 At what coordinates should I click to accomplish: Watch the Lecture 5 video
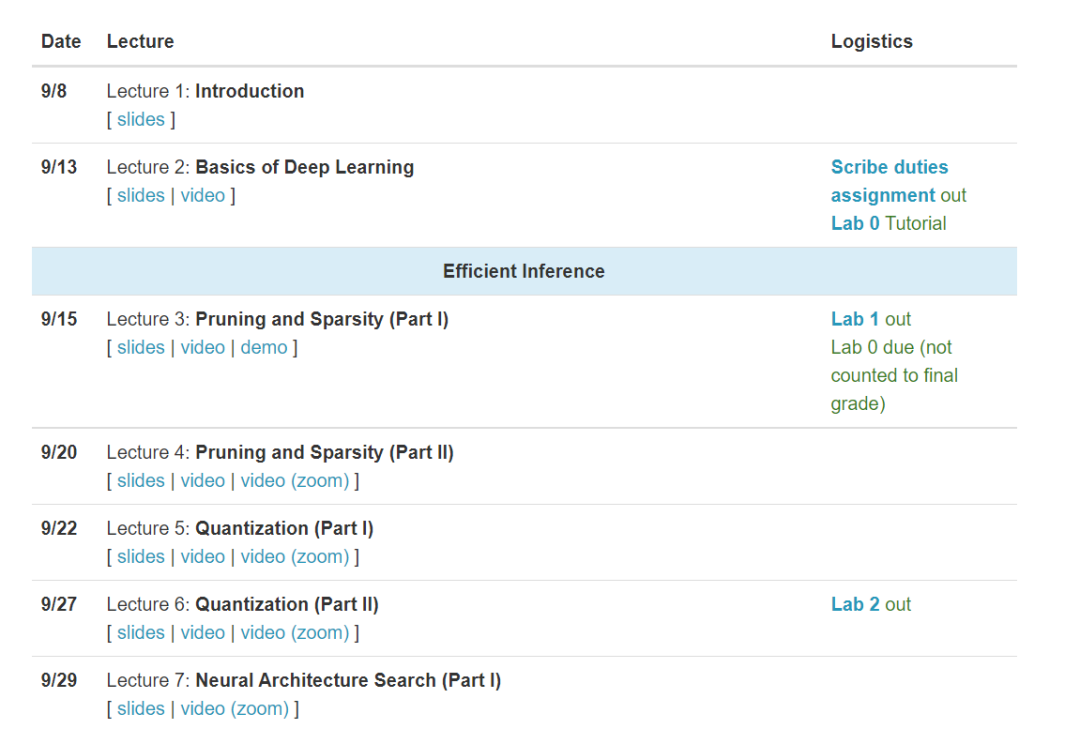click(x=202, y=556)
